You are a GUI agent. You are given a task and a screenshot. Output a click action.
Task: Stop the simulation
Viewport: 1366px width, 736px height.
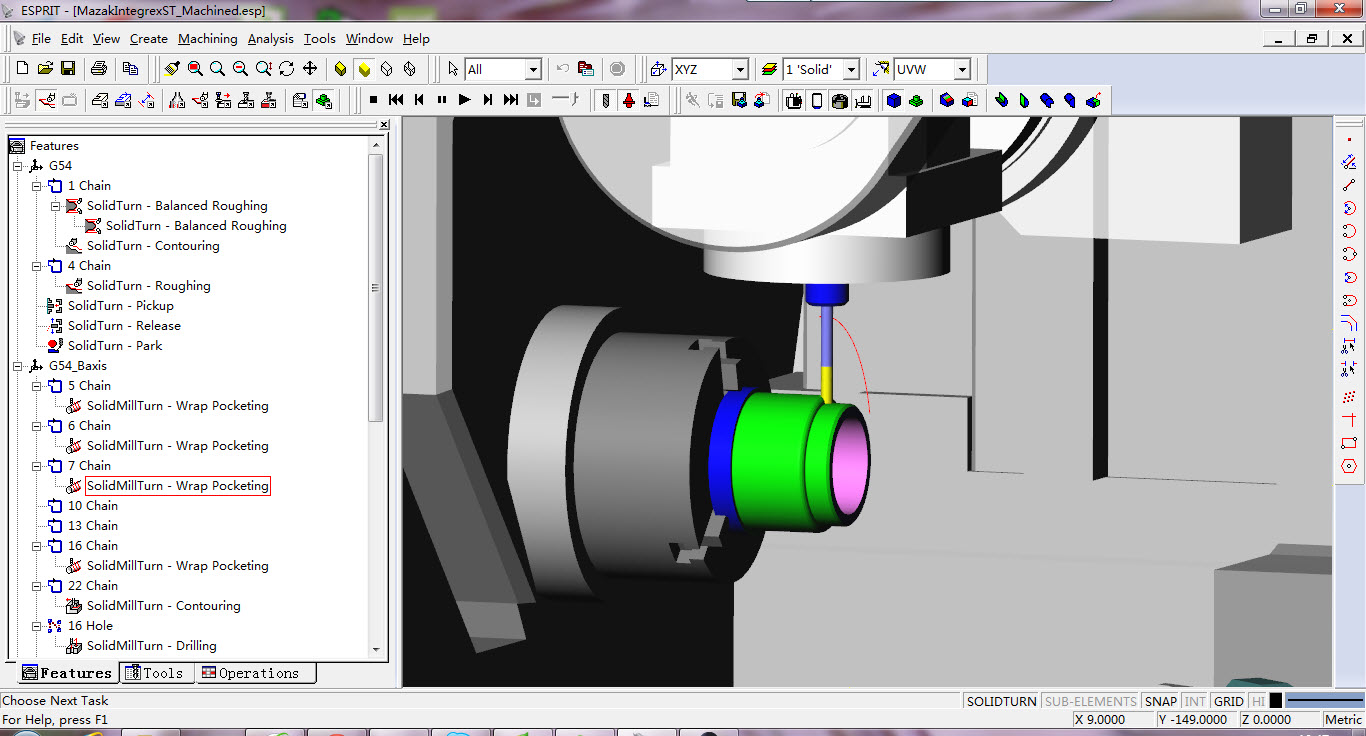[x=373, y=100]
